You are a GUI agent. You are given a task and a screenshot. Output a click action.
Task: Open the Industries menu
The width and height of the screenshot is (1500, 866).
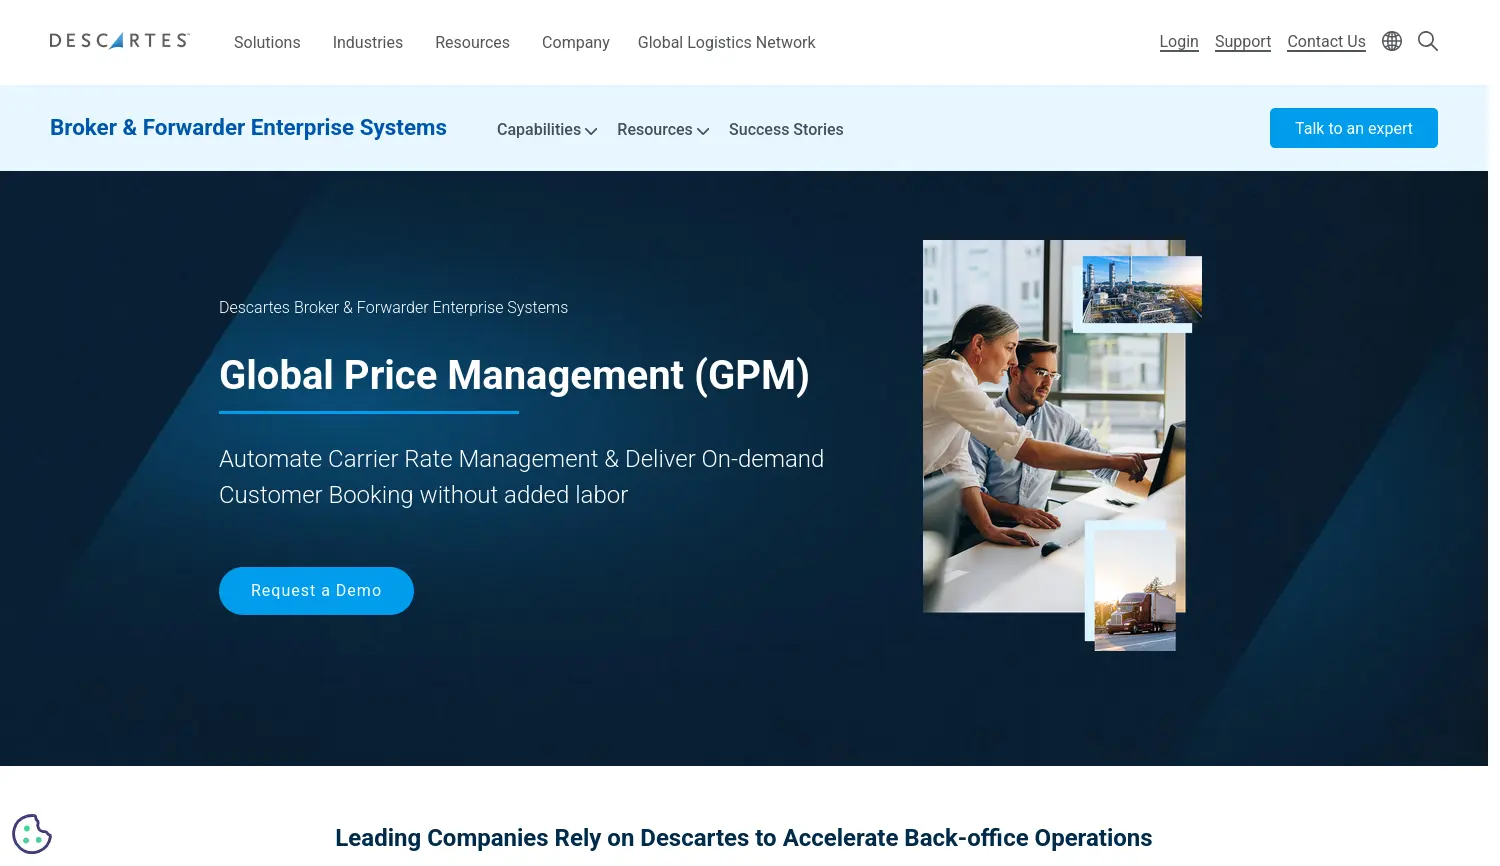click(x=368, y=42)
